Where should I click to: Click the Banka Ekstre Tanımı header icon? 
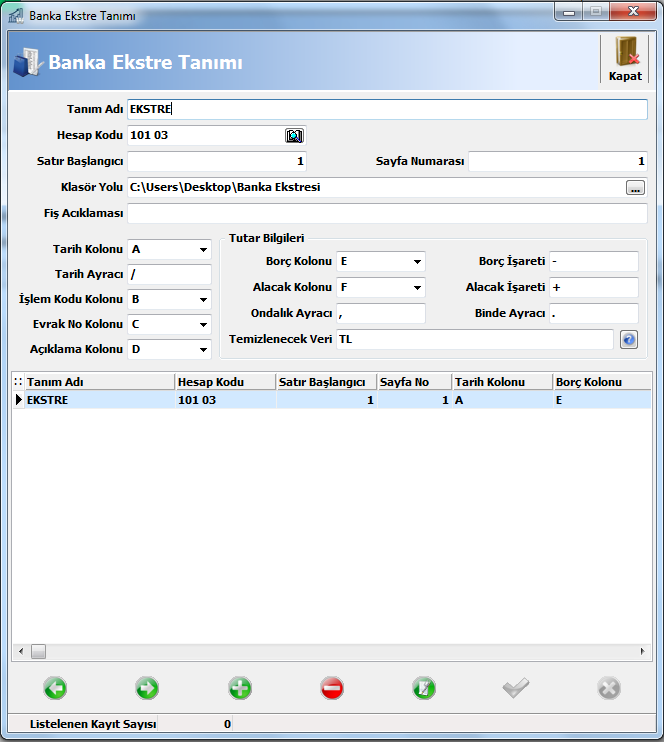[28, 62]
